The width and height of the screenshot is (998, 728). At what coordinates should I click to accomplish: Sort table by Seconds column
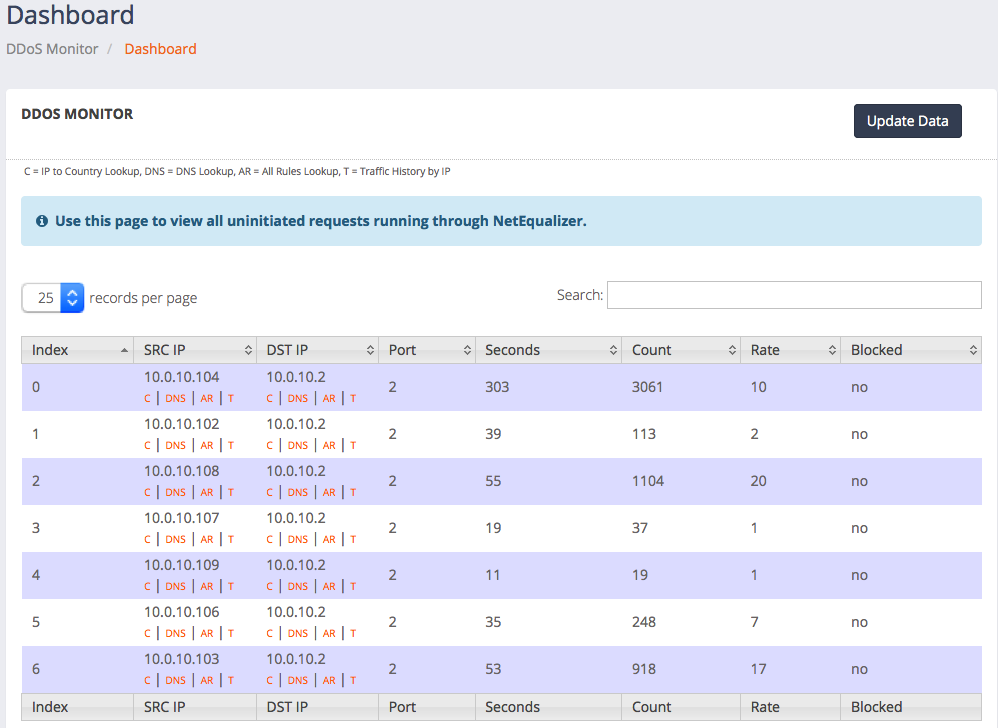pos(547,350)
